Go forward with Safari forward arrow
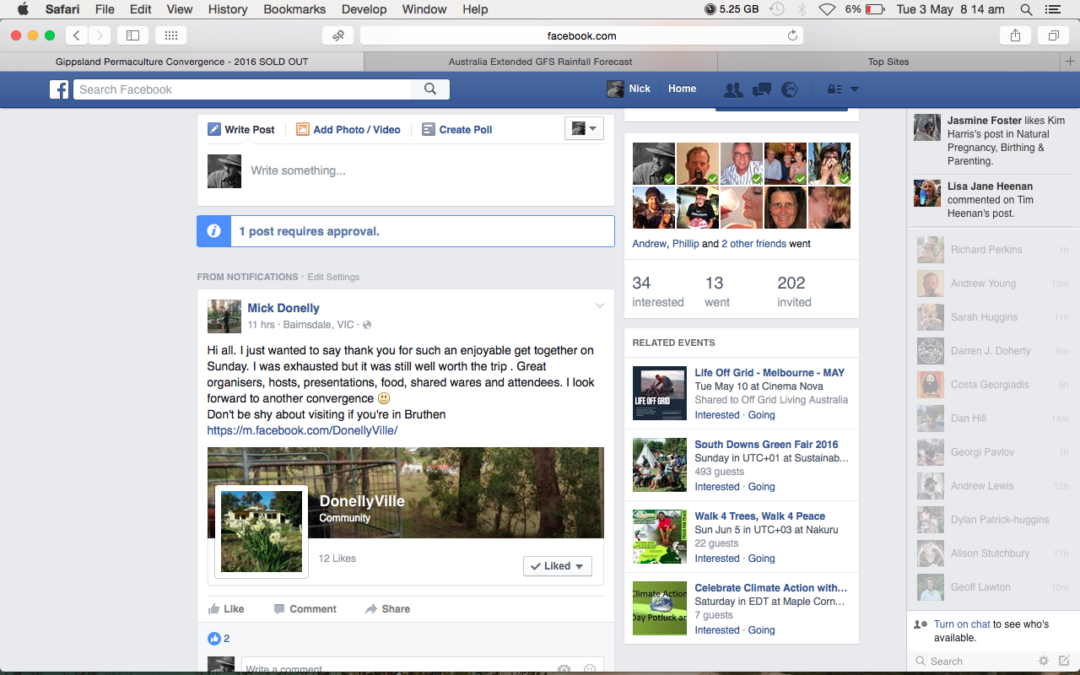This screenshot has width=1080, height=675. pyautogui.click(x=99, y=35)
